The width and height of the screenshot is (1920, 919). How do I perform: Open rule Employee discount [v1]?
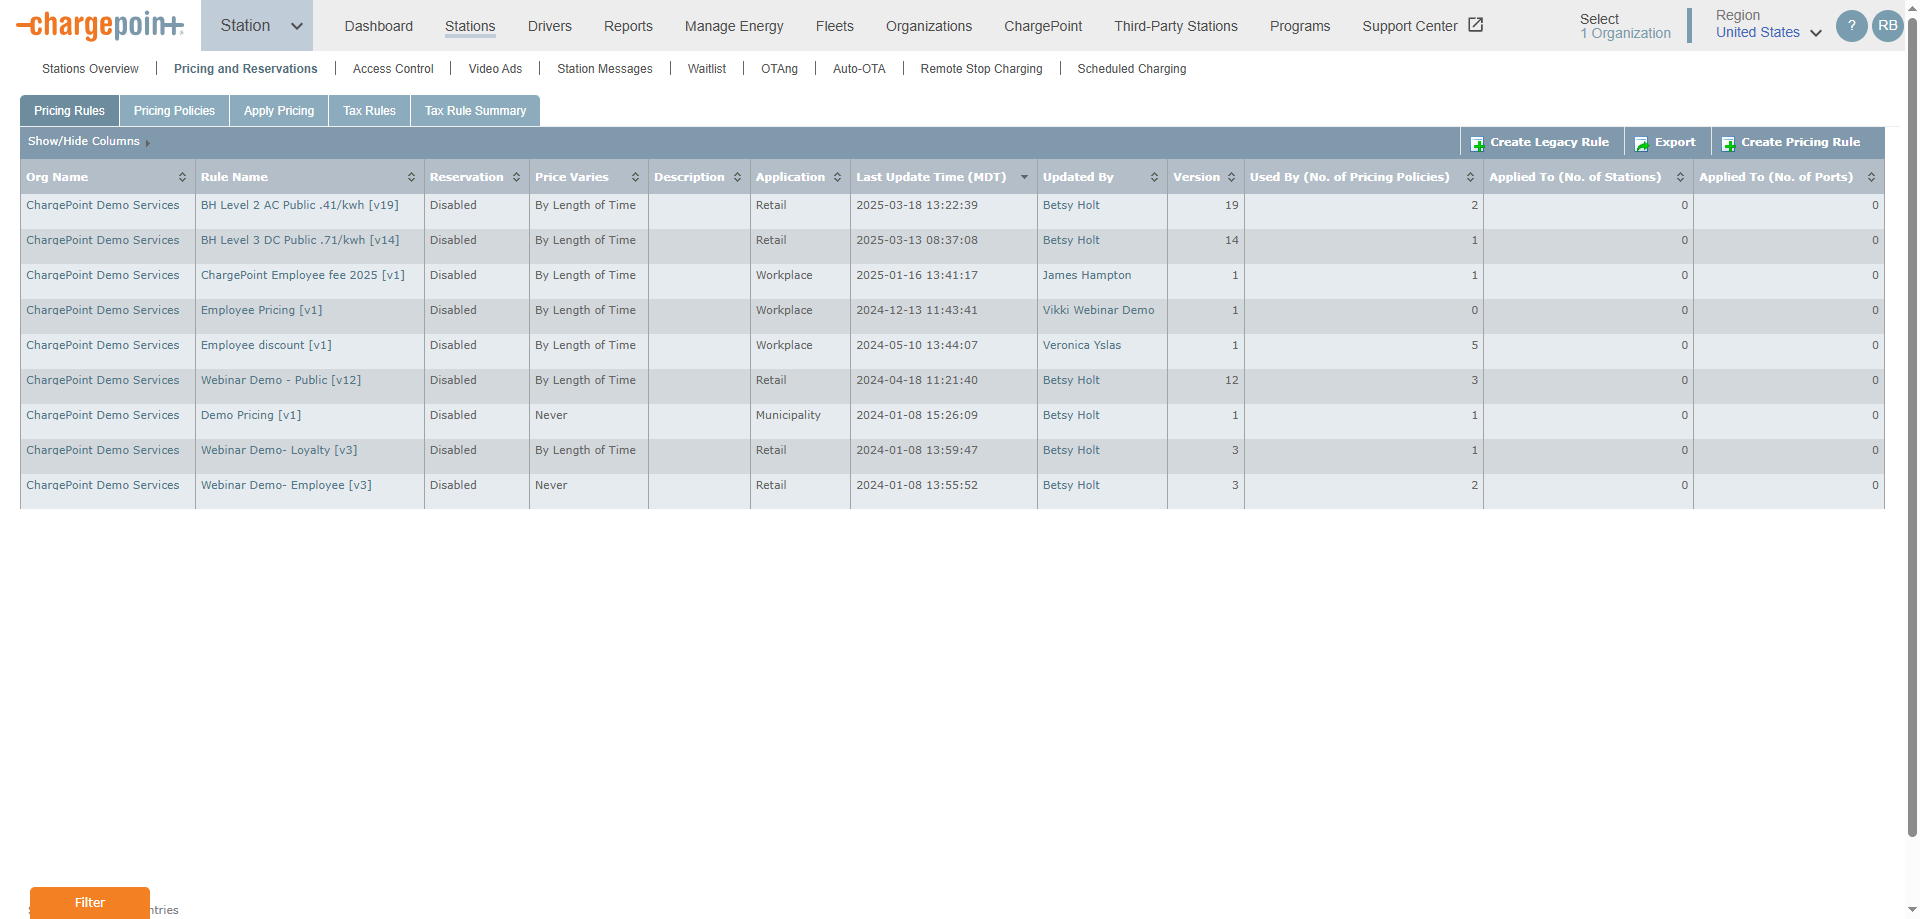click(x=266, y=345)
